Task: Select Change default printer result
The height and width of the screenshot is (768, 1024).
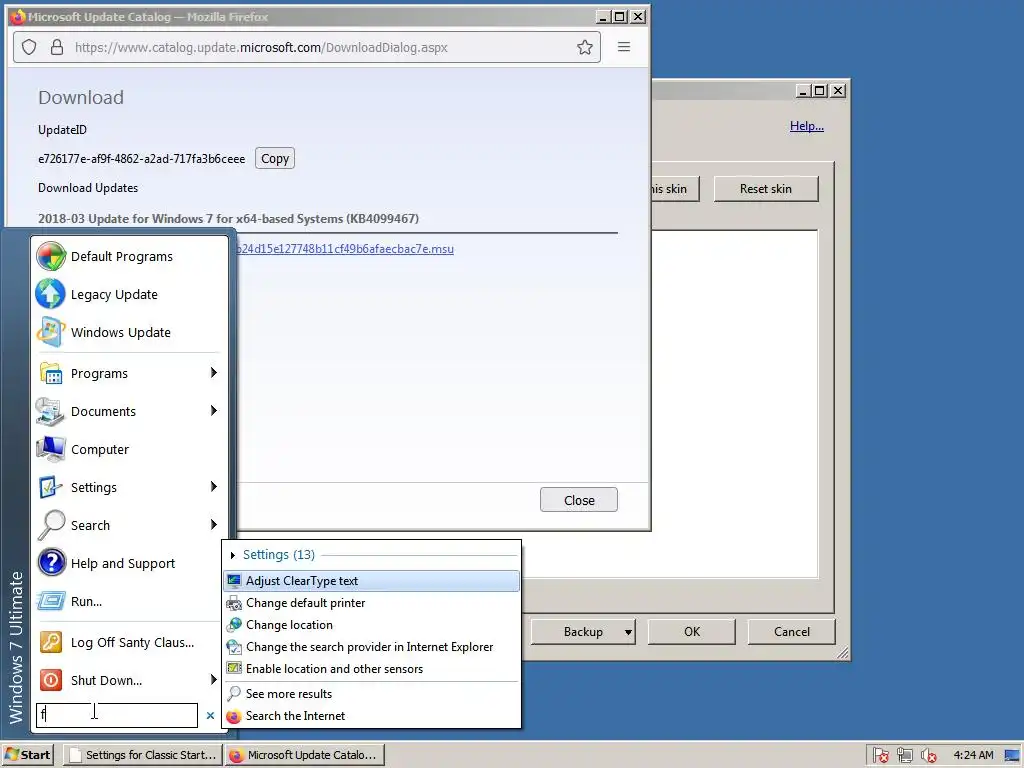Action: [x=372, y=603]
